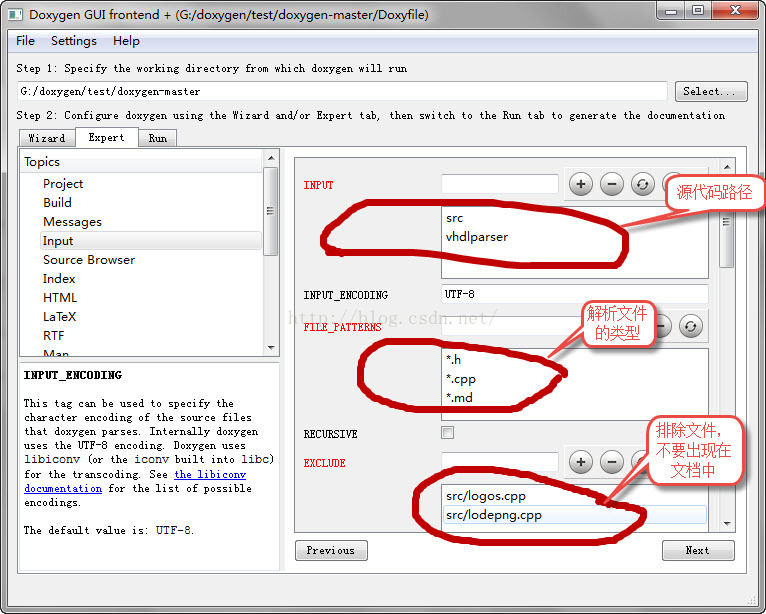Select the Source Browser topic
The image size is (766, 614).
89,260
